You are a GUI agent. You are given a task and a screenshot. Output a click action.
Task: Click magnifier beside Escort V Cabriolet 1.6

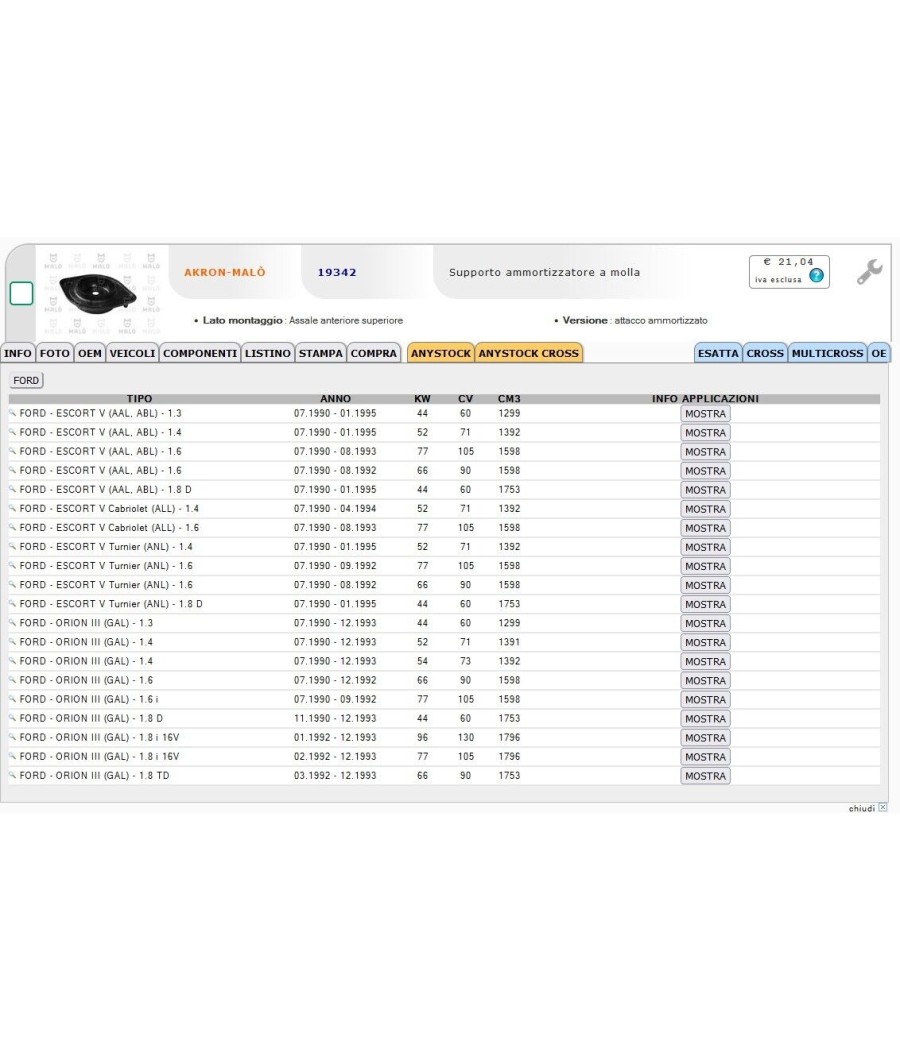pyautogui.click(x=12, y=528)
